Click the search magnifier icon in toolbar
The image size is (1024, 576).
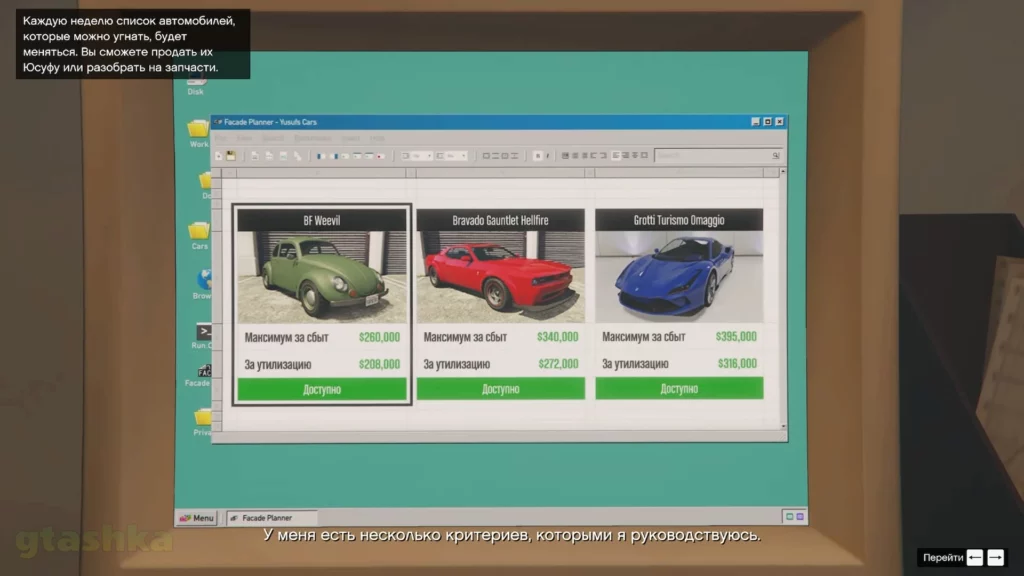click(x=775, y=156)
